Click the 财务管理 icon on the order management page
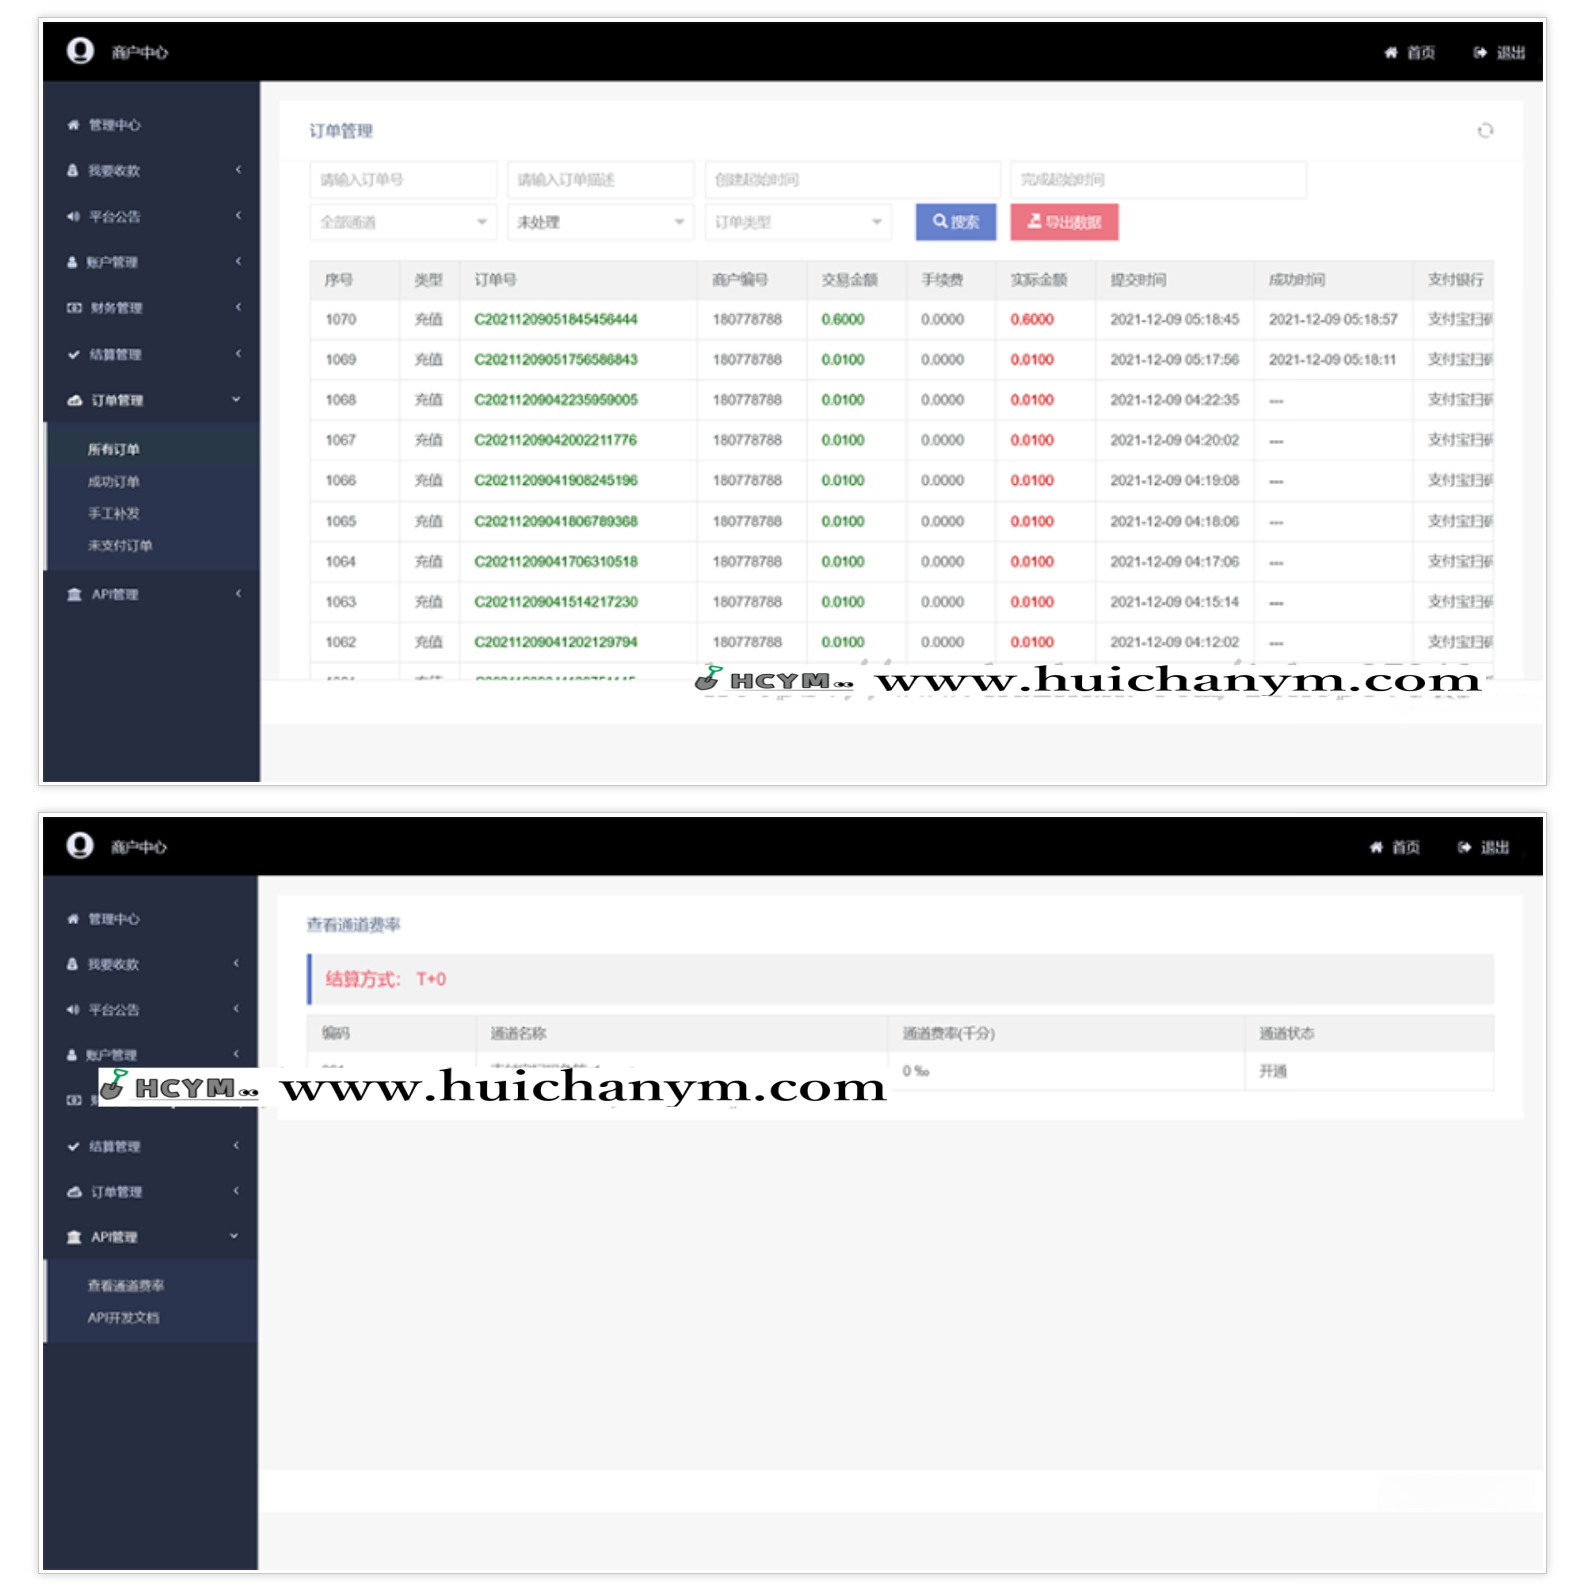 coord(74,308)
